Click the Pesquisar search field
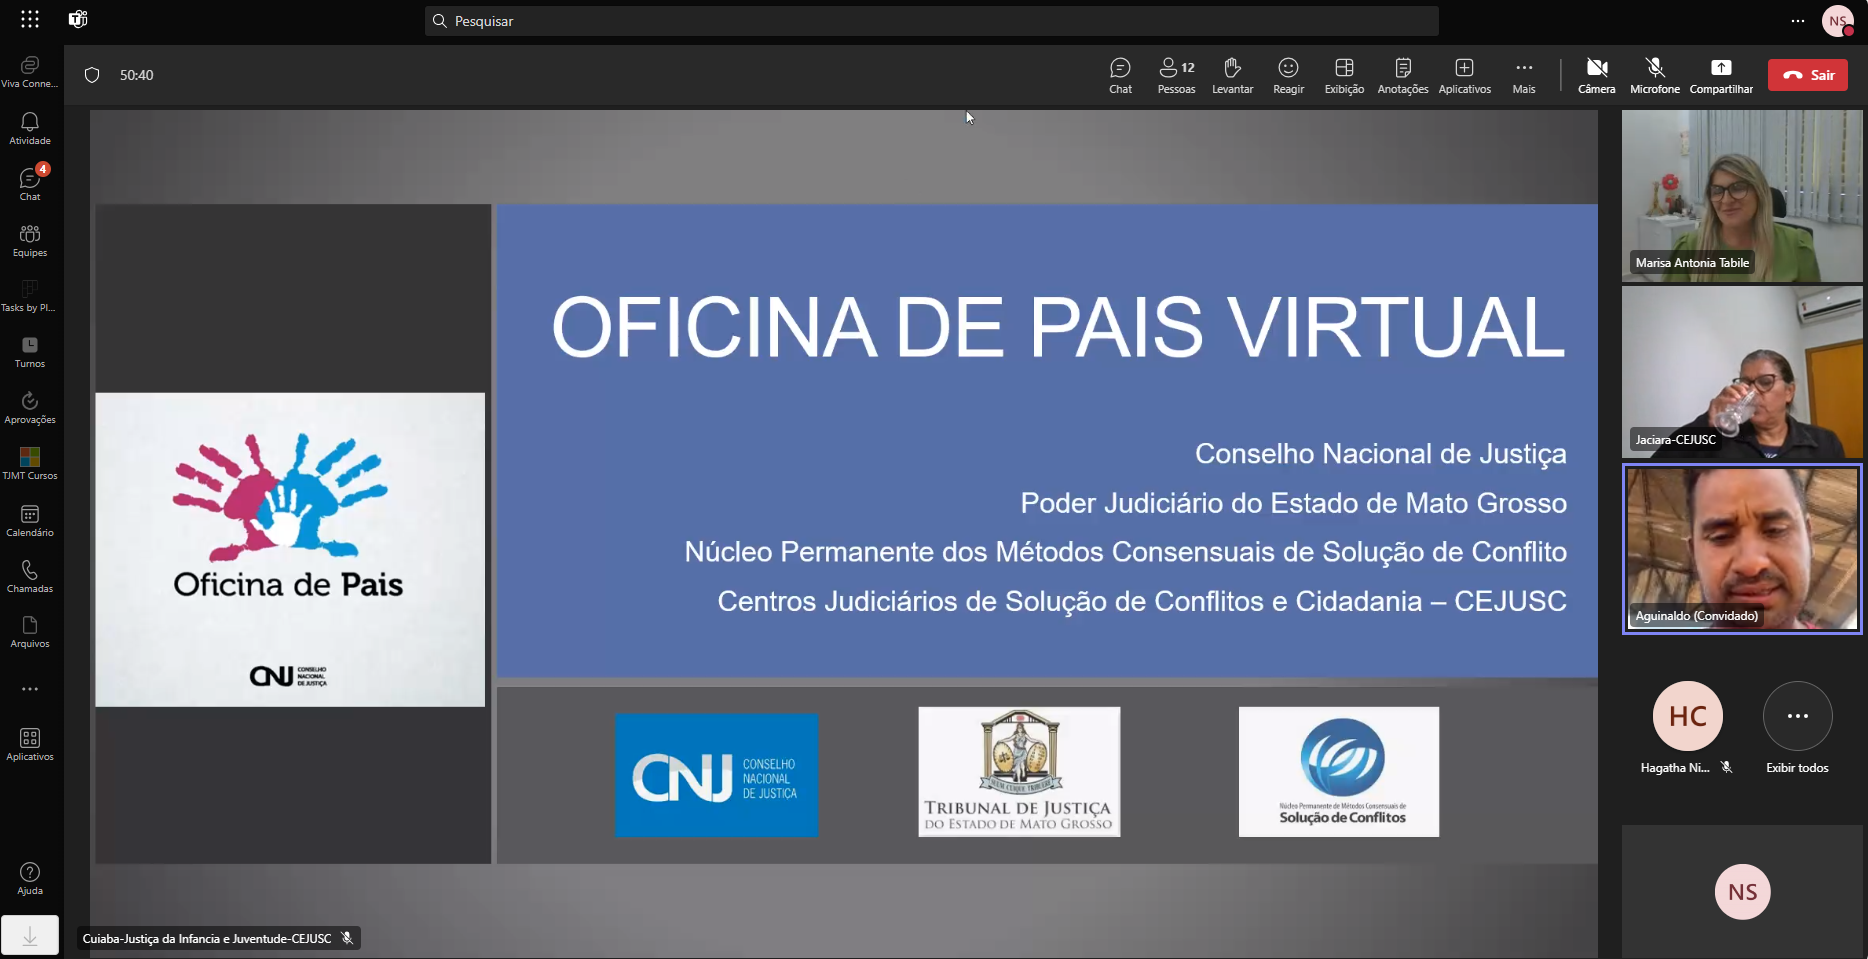Screen dimensions: 1868x959 point(931,21)
